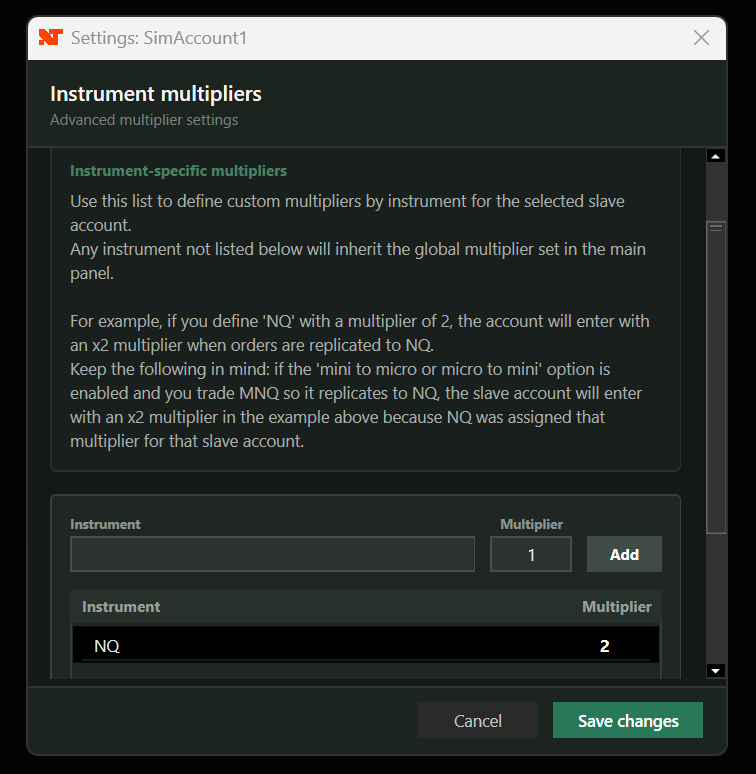The width and height of the screenshot is (756, 774).
Task: Click the vertical scrollbar thumb
Action: [x=716, y=377]
